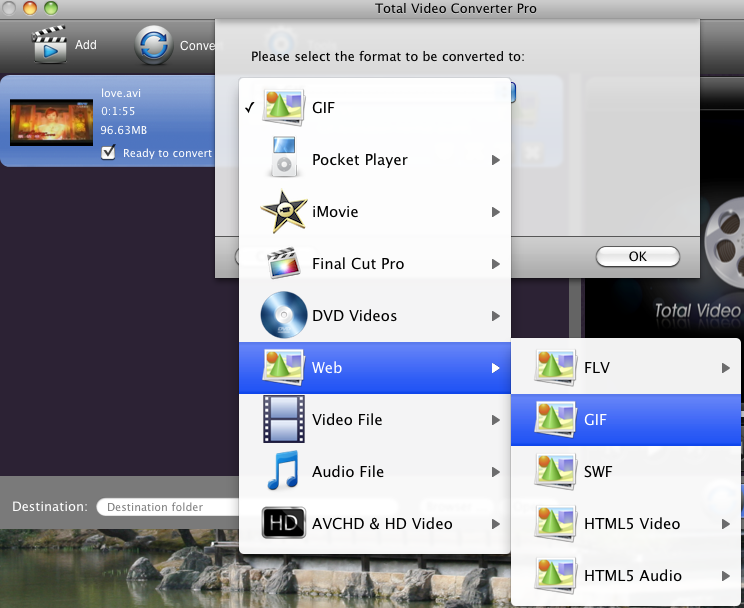Click the 0:1:55 duration text
This screenshot has width=744, height=608.
coord(118,111)
